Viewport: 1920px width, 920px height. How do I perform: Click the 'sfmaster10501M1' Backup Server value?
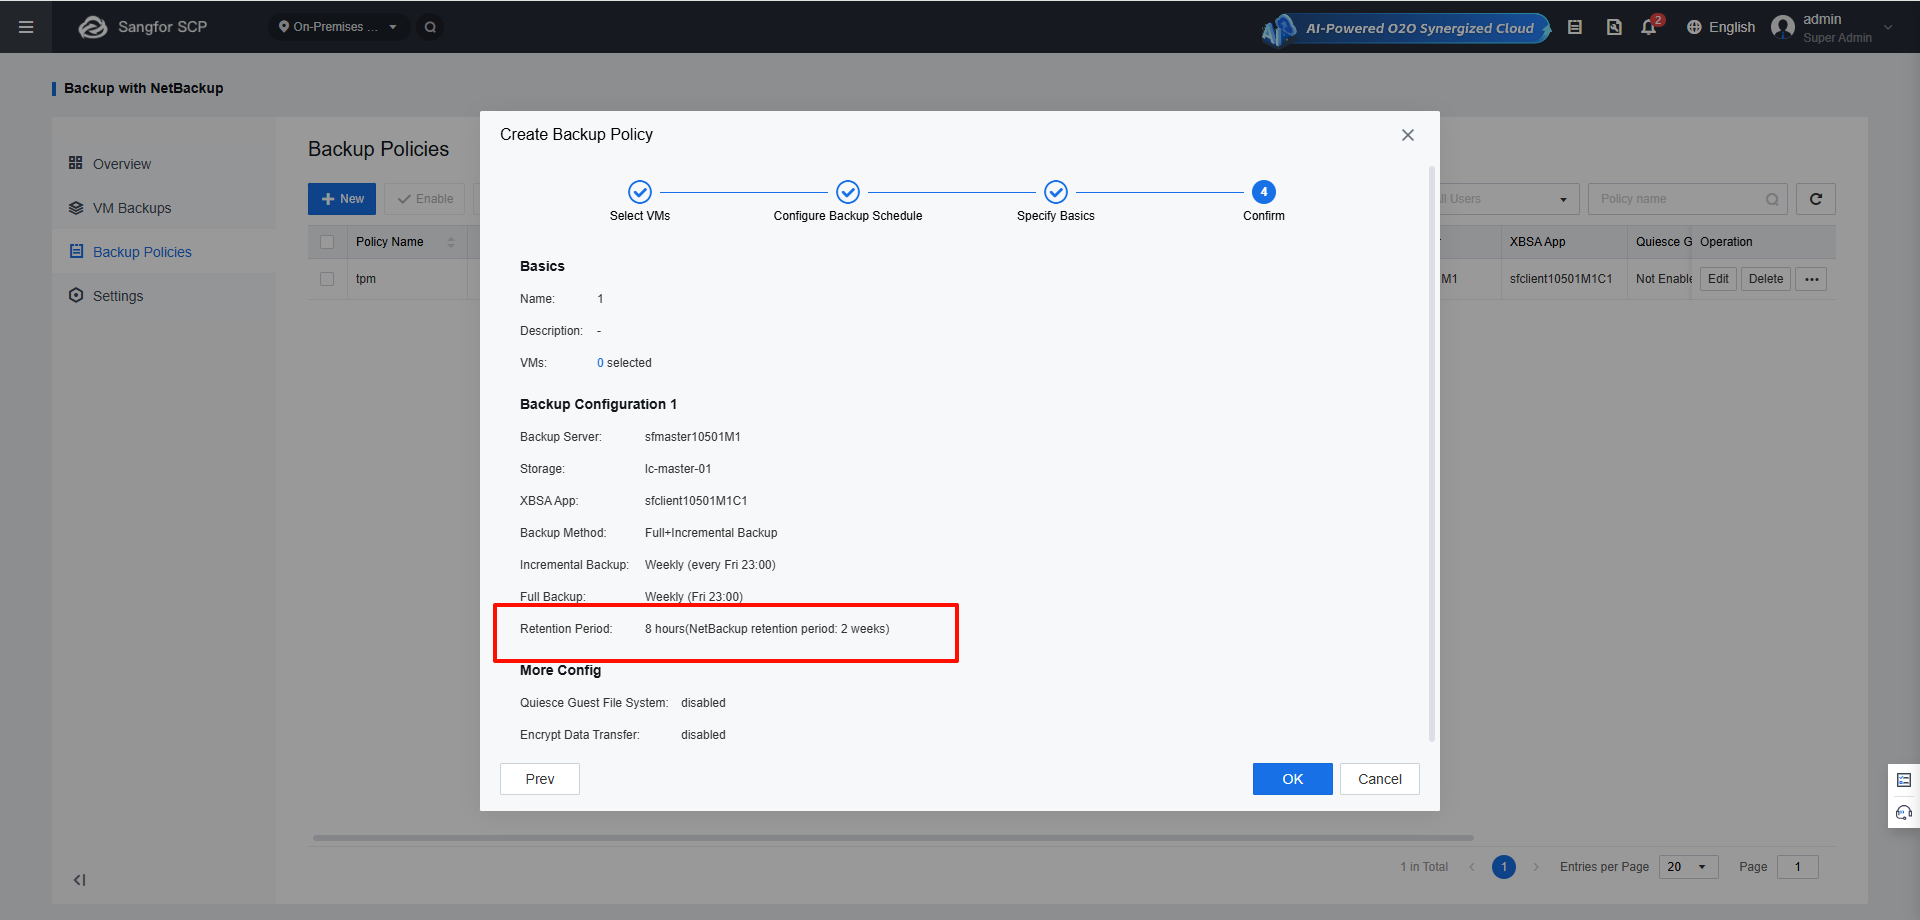coord(693,437)
